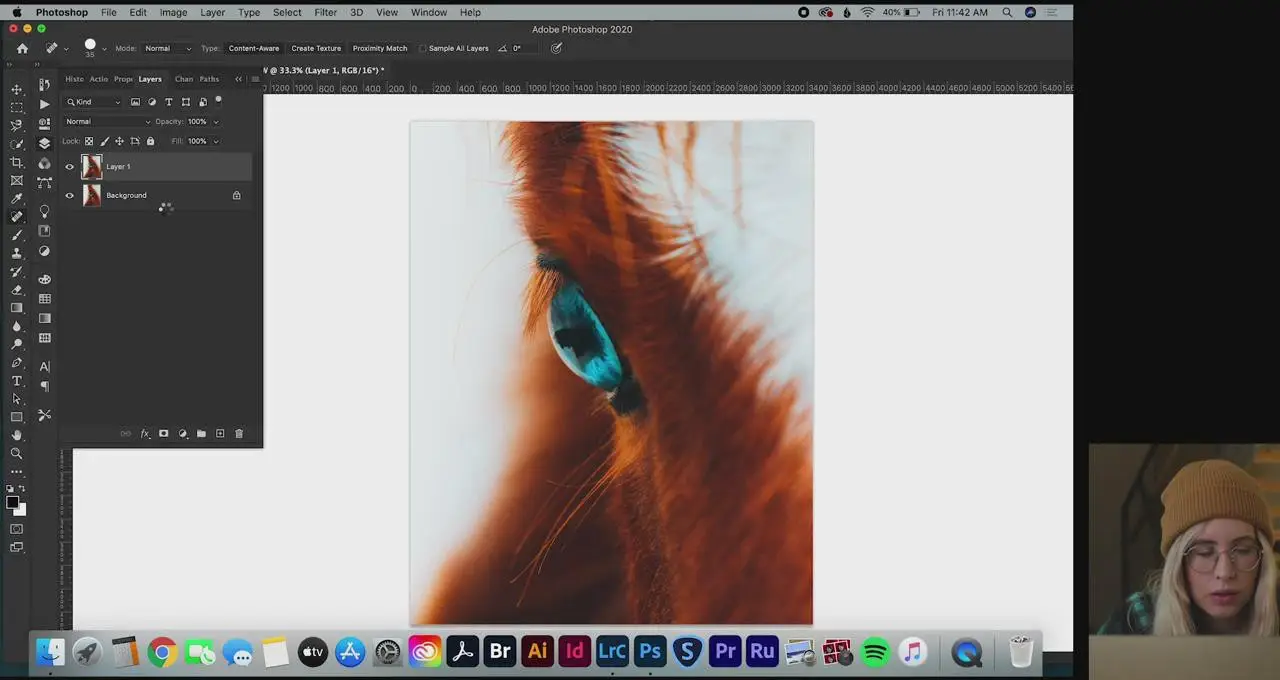Select the Spot Healing Brush tool

16,216
